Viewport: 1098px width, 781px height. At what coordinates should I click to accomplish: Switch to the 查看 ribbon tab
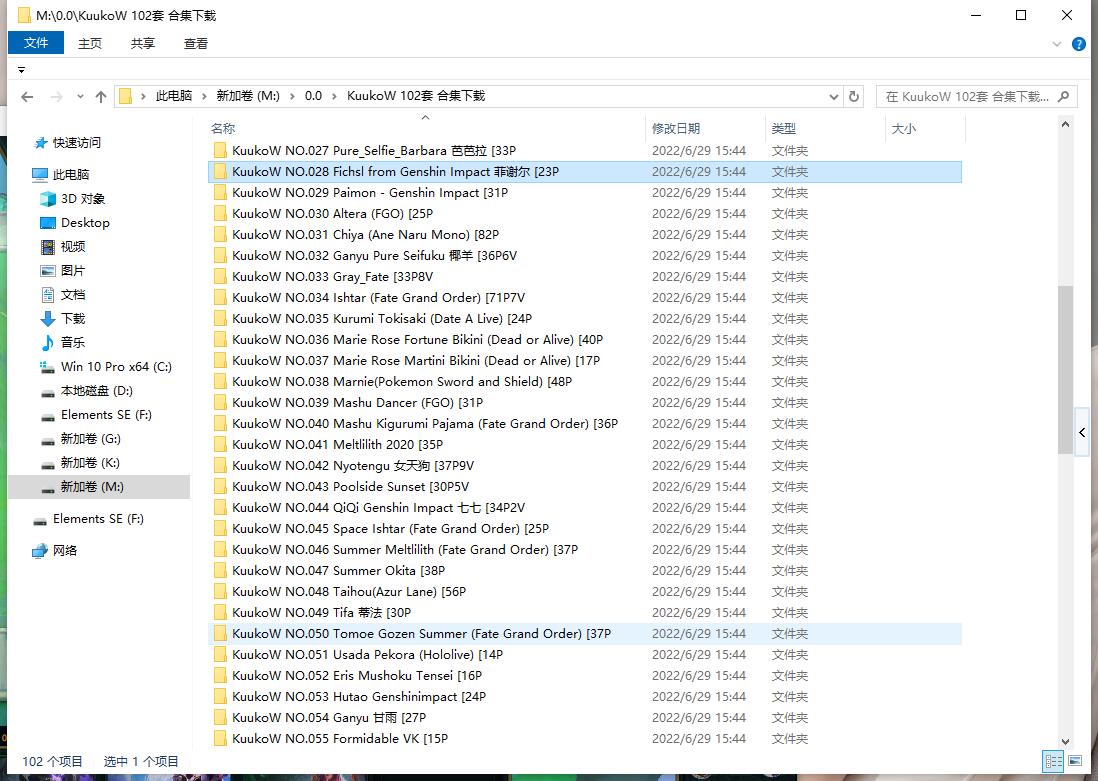pos(196,43)
